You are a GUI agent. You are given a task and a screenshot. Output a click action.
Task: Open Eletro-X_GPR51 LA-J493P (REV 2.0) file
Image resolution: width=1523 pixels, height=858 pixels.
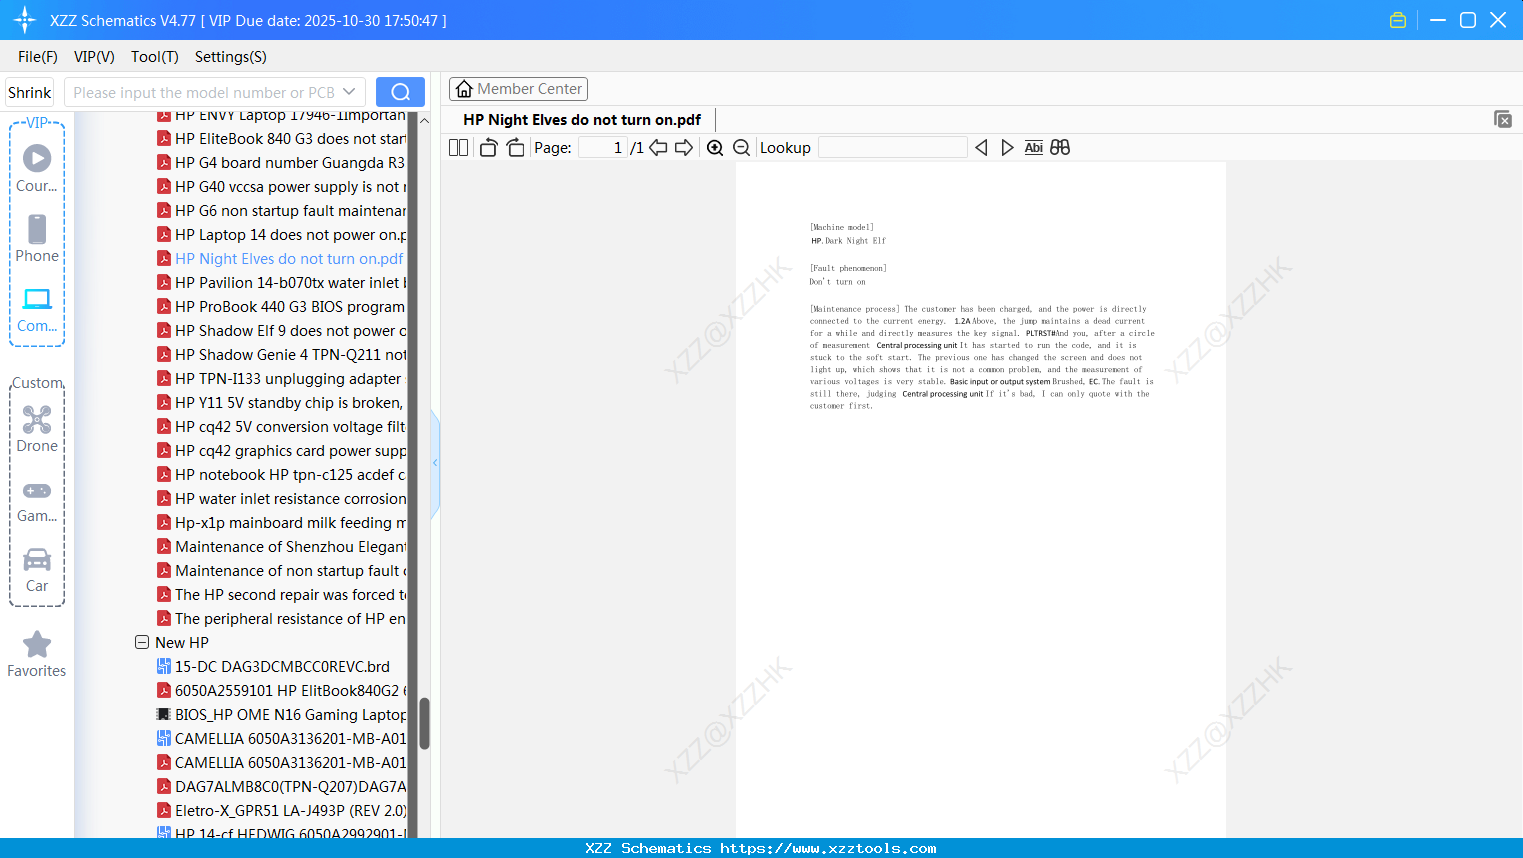coord(282,811)
